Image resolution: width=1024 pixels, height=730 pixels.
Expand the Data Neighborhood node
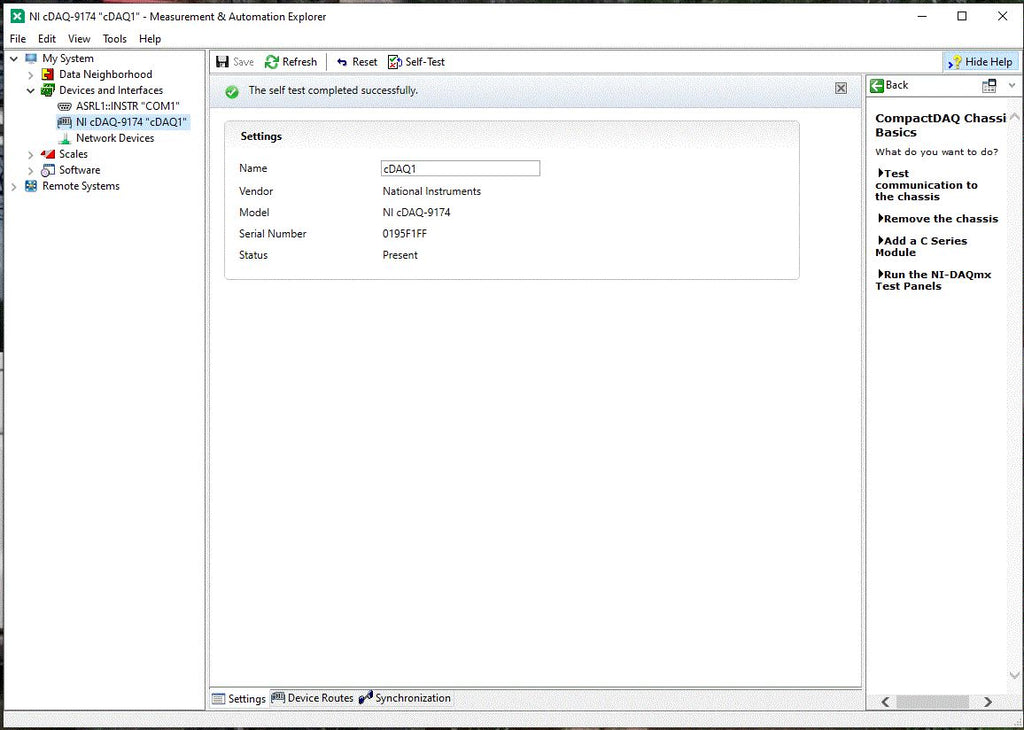pyautogui.click(x=31, y=75)
